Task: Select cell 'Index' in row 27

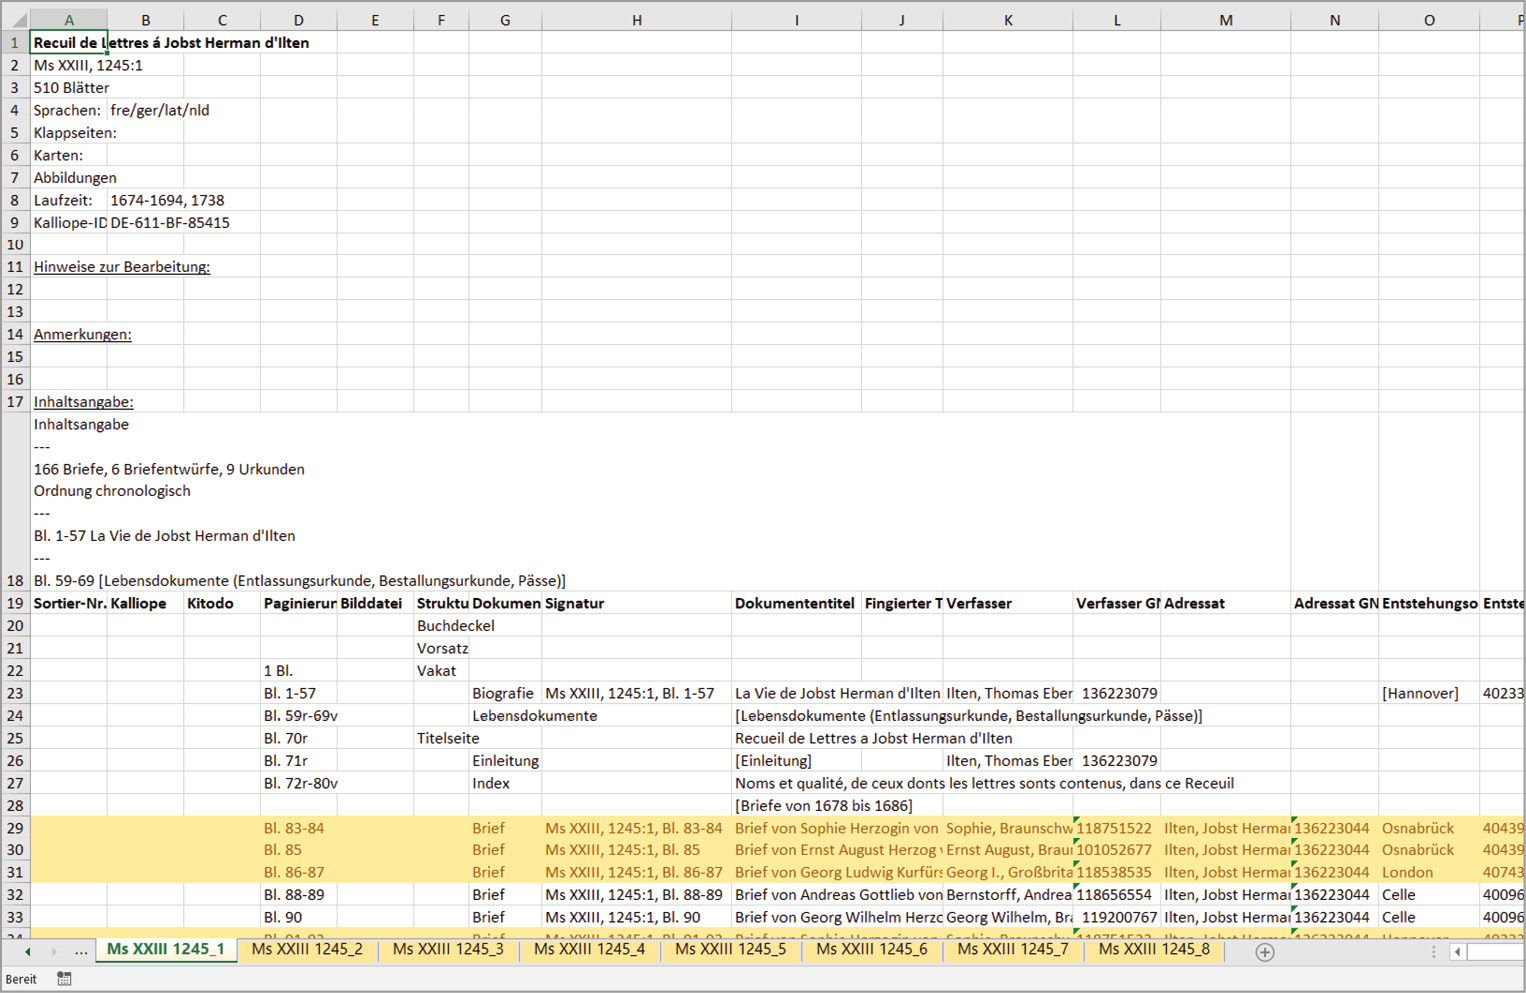Action: [505, 783]
